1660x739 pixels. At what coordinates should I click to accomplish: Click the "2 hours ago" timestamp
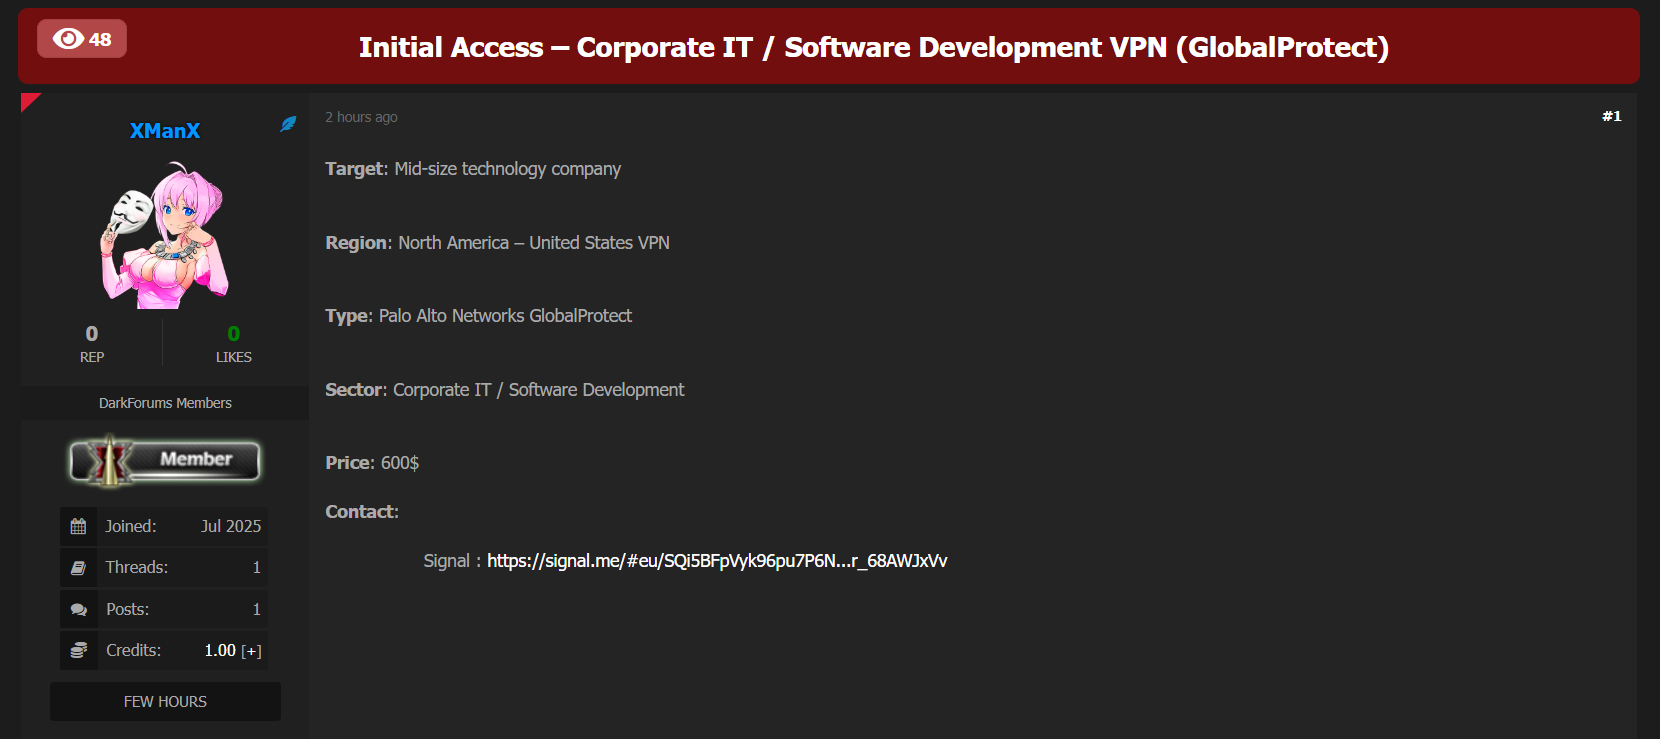(x=361, y=117)
